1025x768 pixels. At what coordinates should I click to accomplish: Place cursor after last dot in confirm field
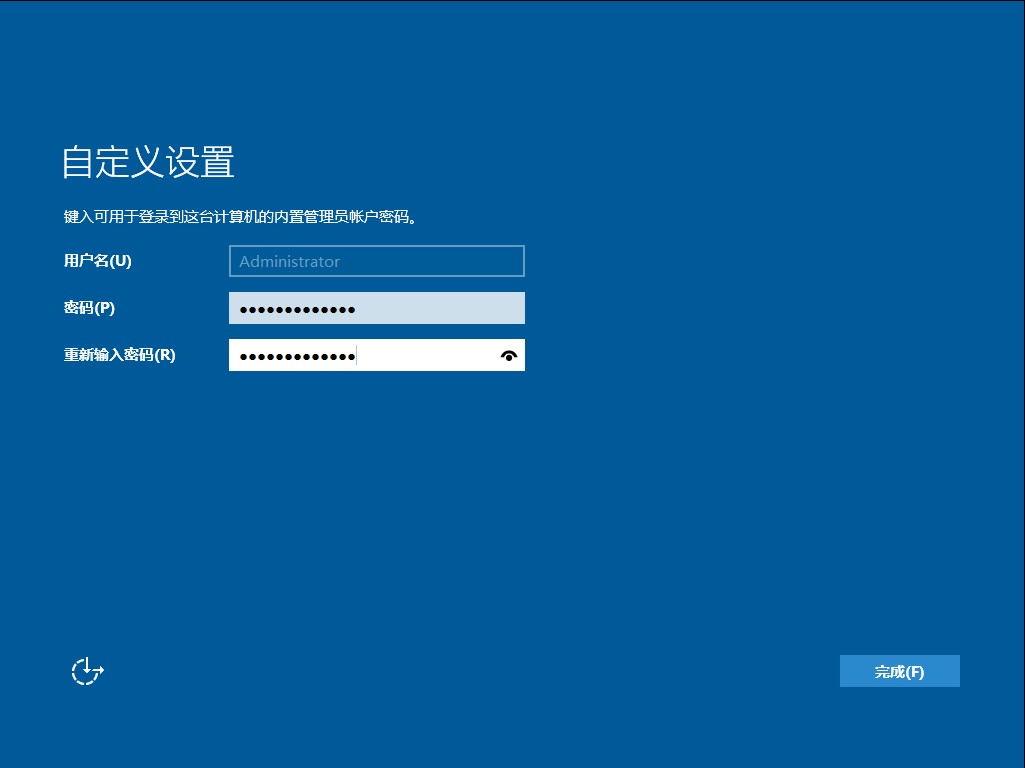(x=357, y=356)
